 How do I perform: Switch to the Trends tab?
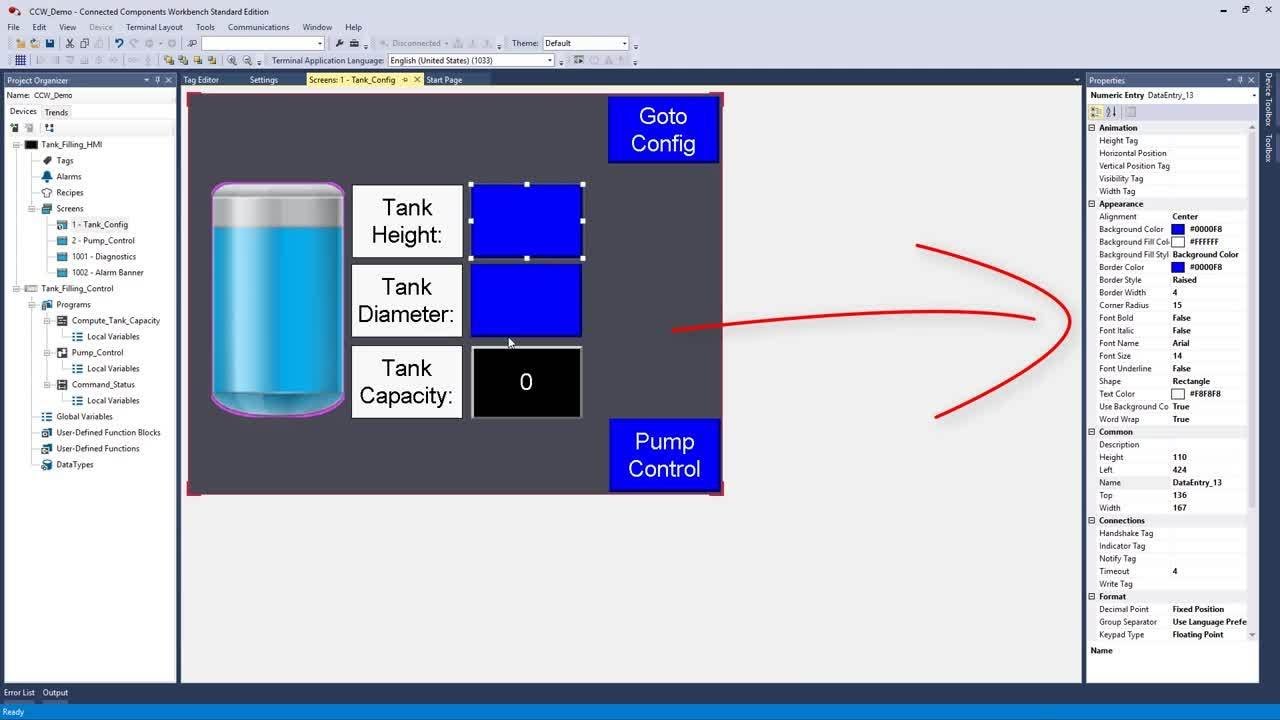coord(56,112)
